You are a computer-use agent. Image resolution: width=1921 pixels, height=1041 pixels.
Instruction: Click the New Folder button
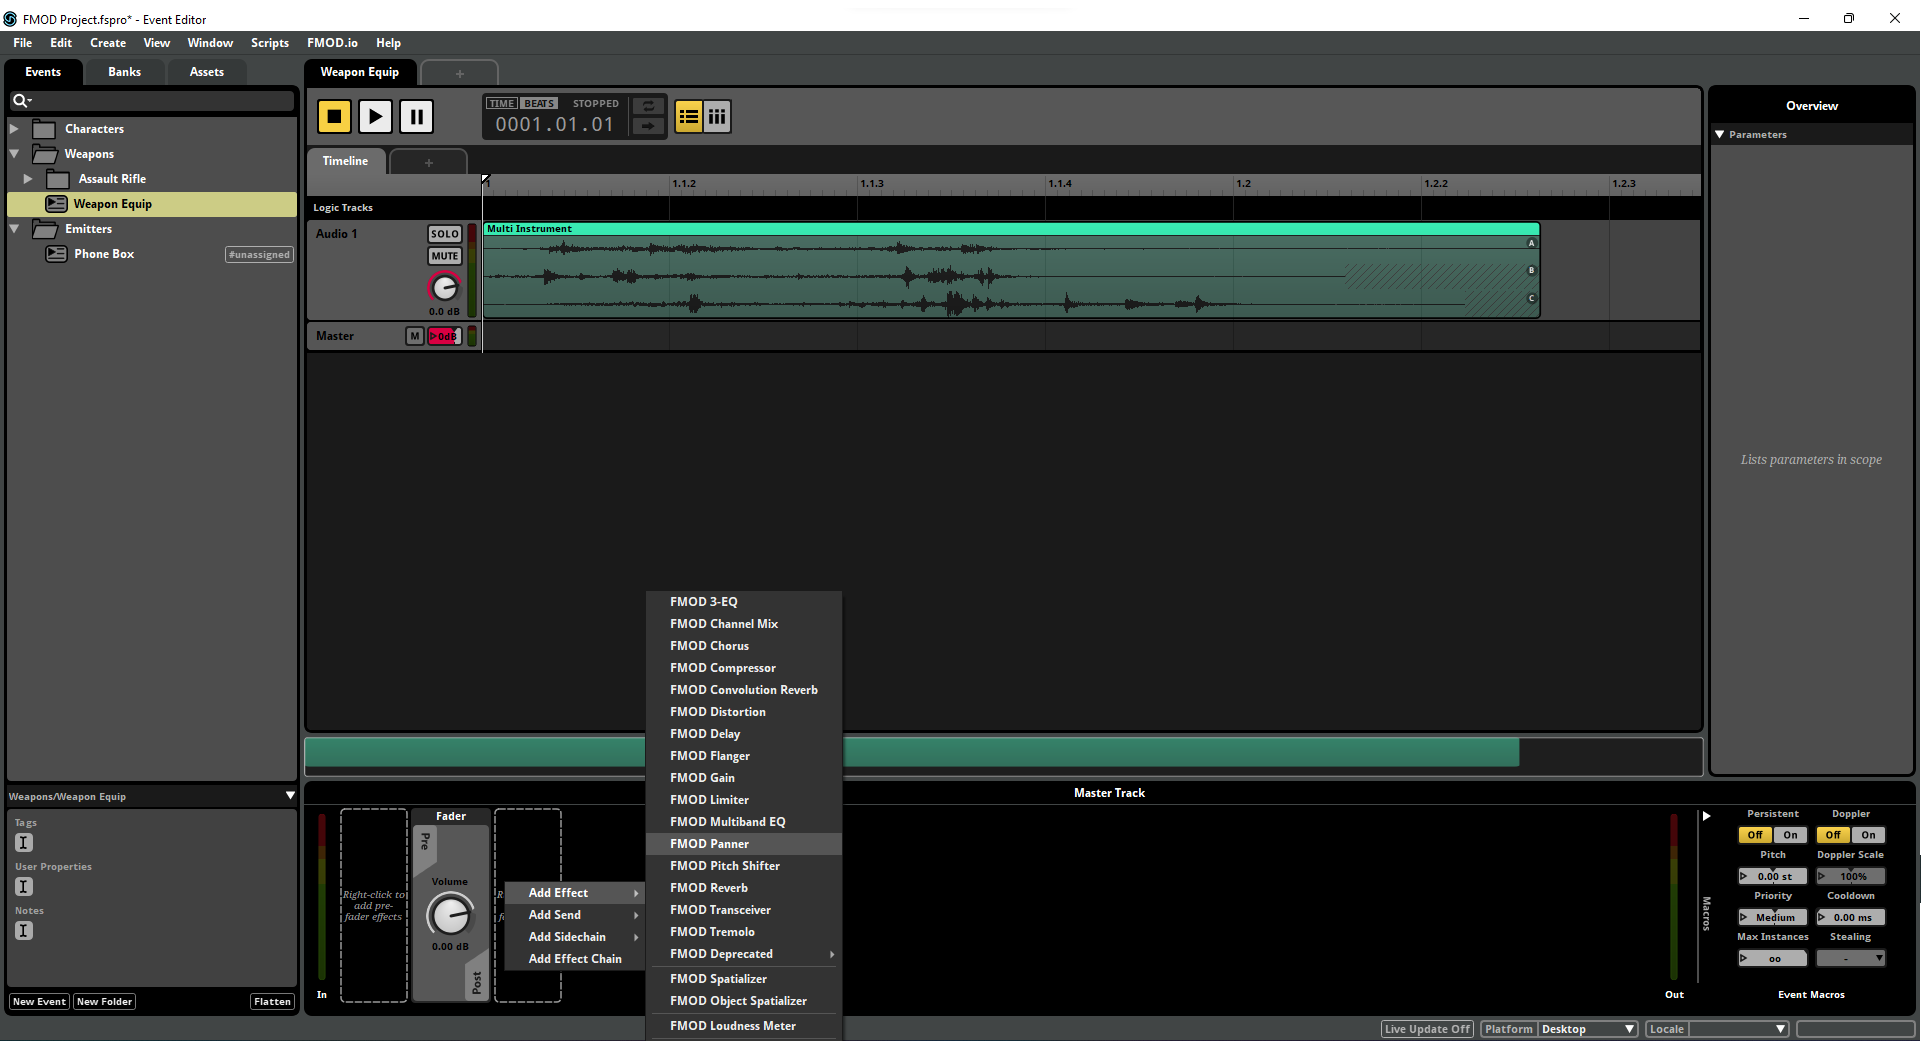click(104, 1001)
